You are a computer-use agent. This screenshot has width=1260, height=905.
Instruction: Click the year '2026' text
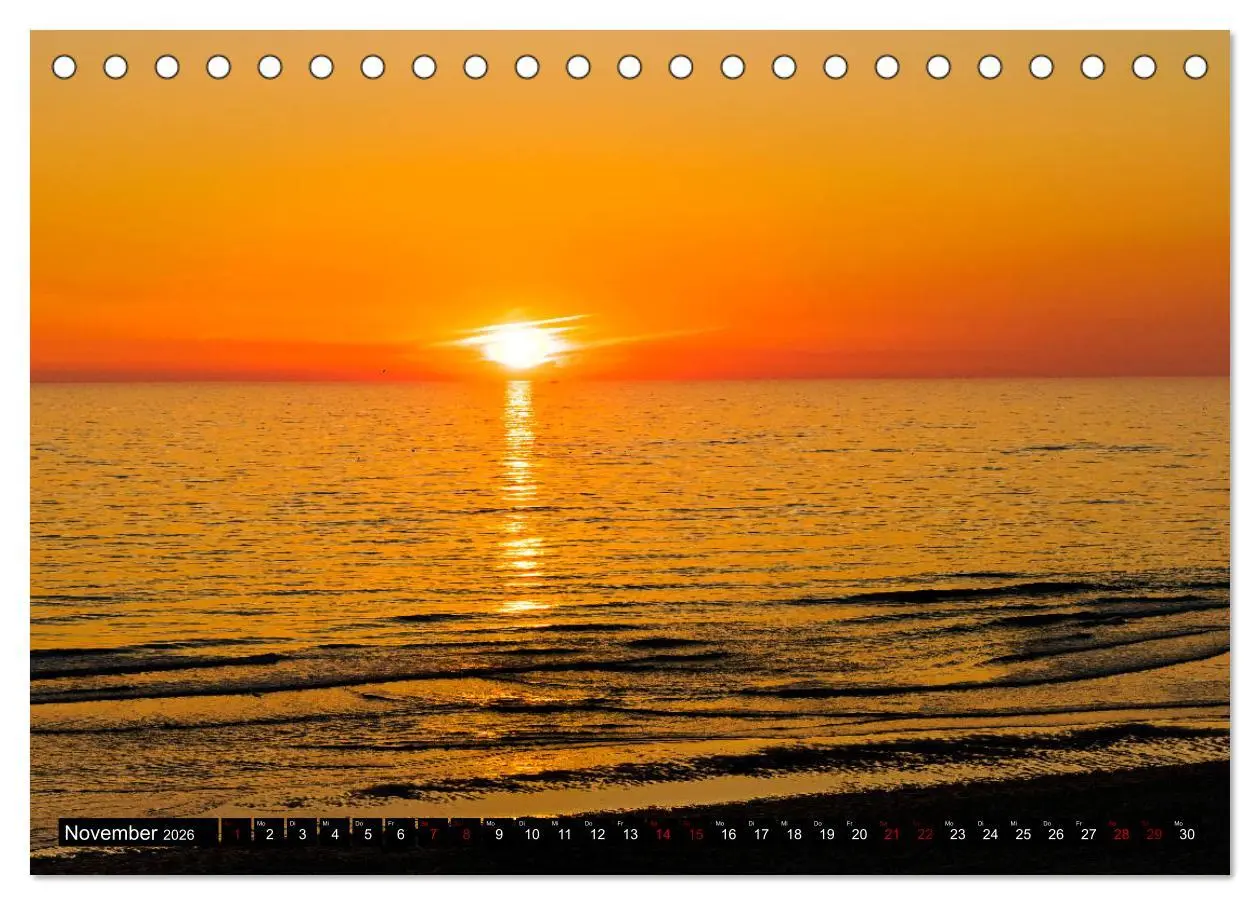point(179,835)
